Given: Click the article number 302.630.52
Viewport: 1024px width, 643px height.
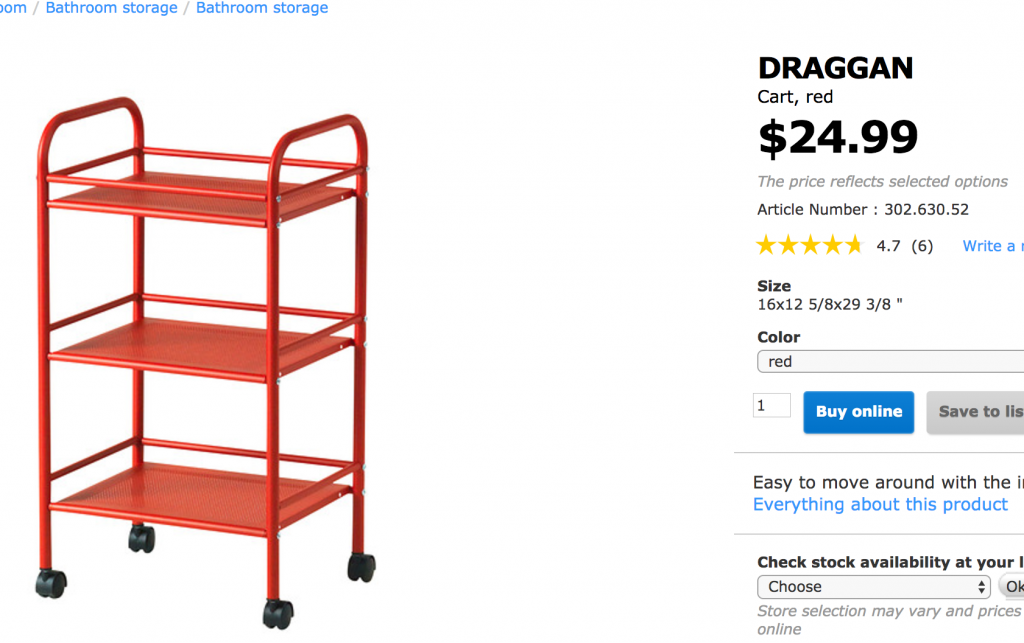Looking at the screenshot, I should [926, 210].
